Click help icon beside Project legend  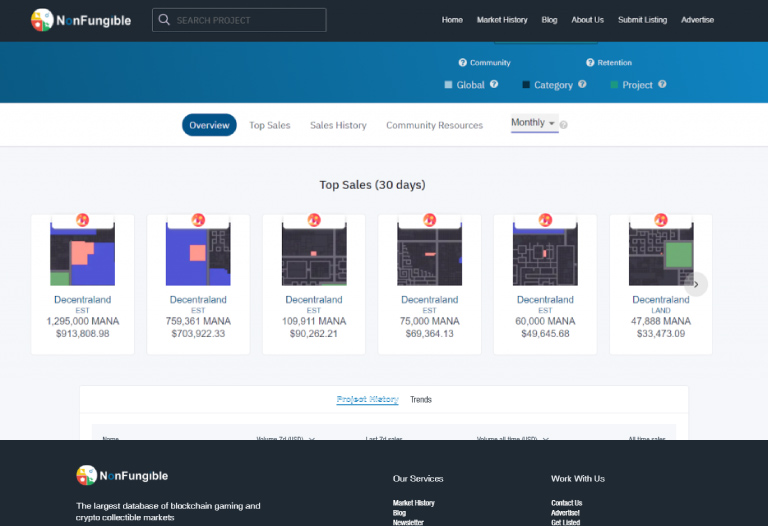pyautogui.click(x=662, y=85)
